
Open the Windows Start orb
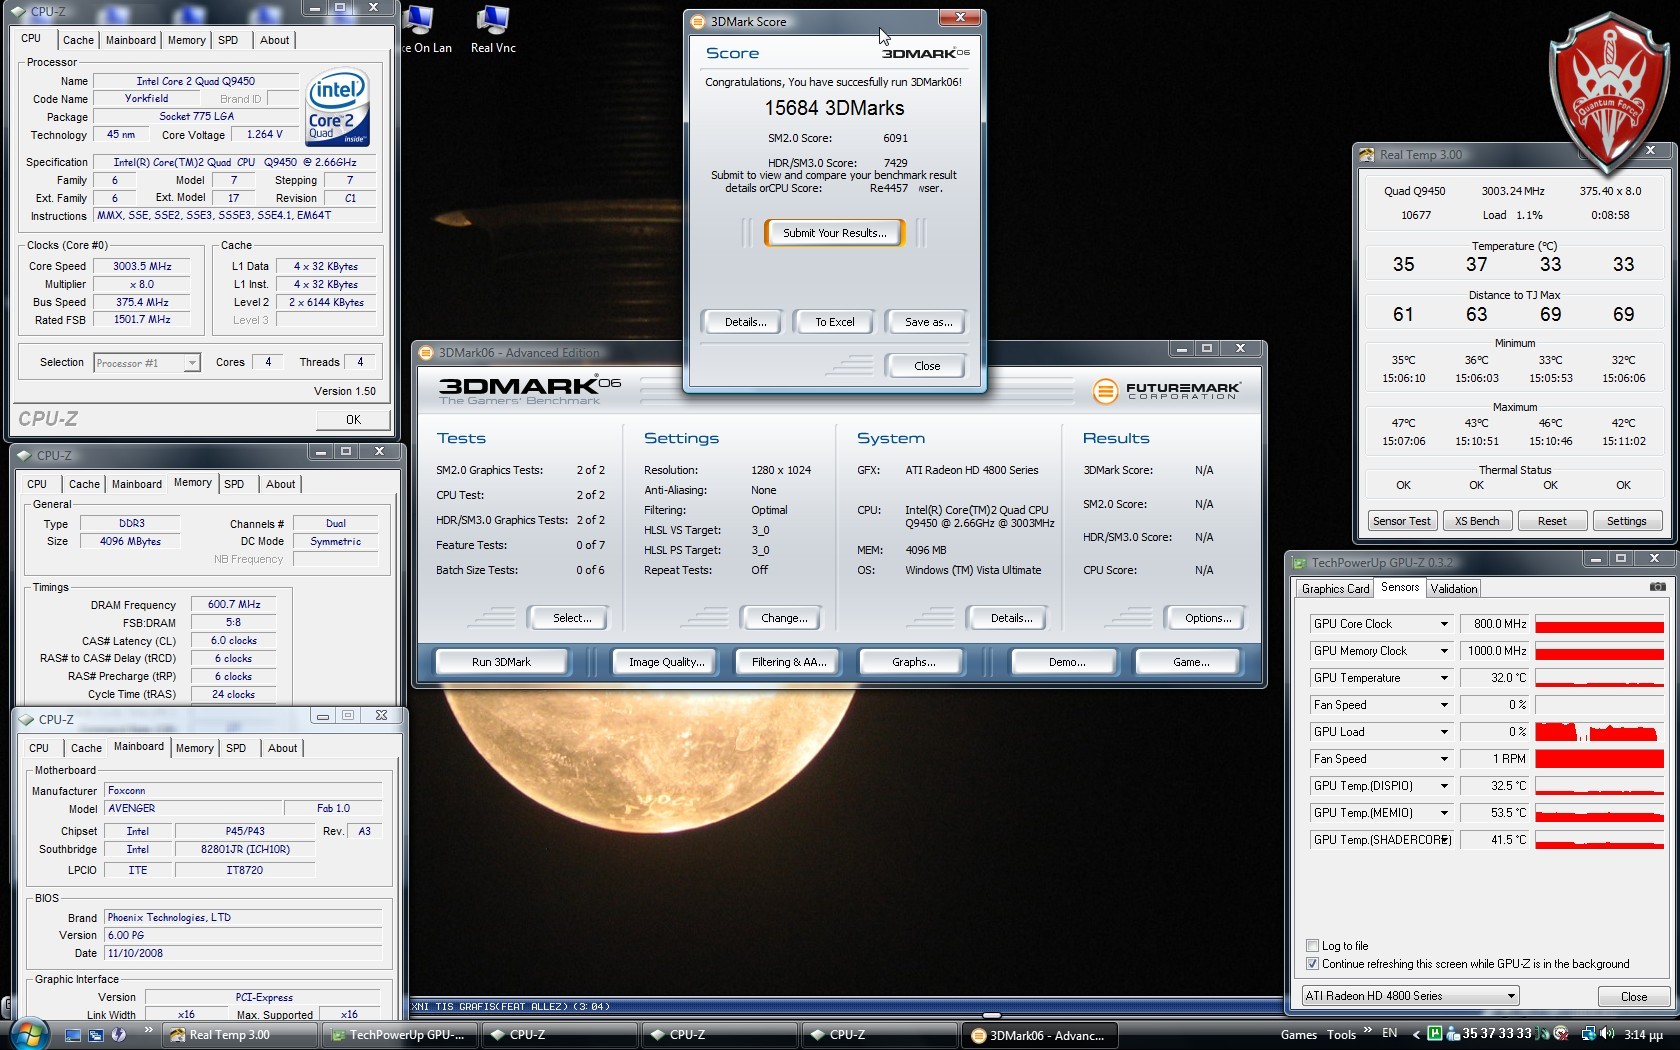tap(28, 1035)
